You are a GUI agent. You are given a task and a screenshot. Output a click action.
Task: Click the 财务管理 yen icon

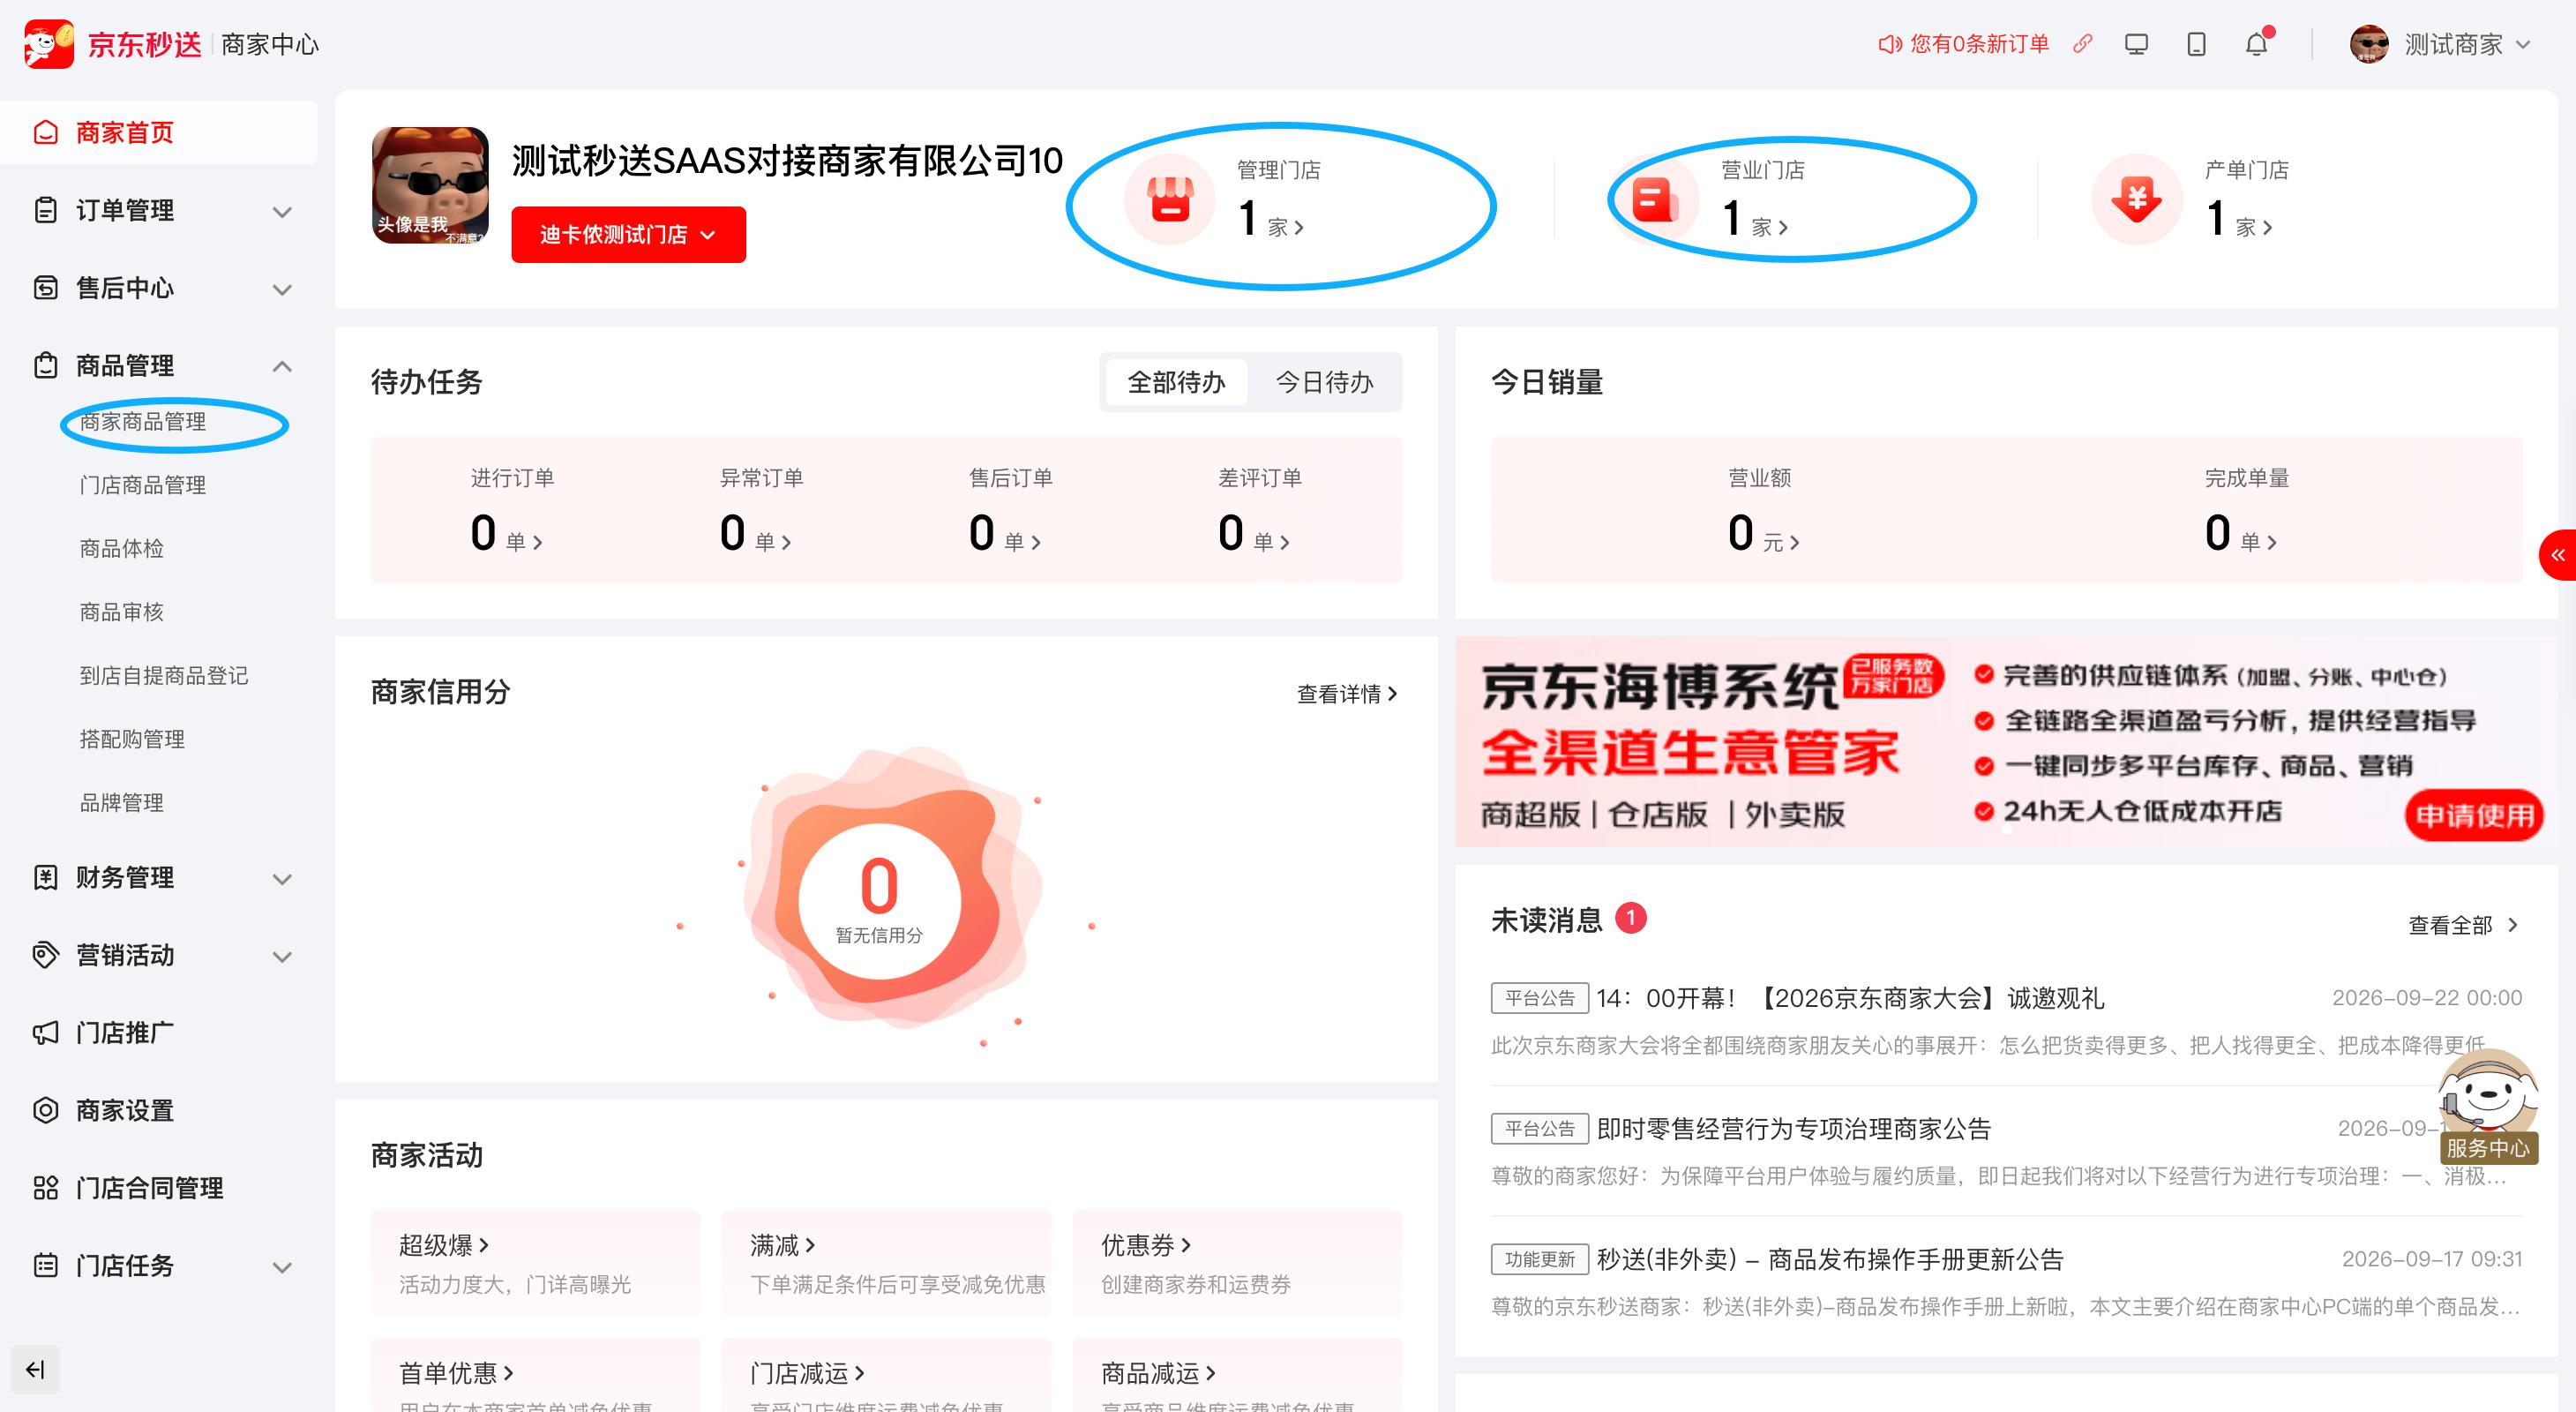point(46,877)
